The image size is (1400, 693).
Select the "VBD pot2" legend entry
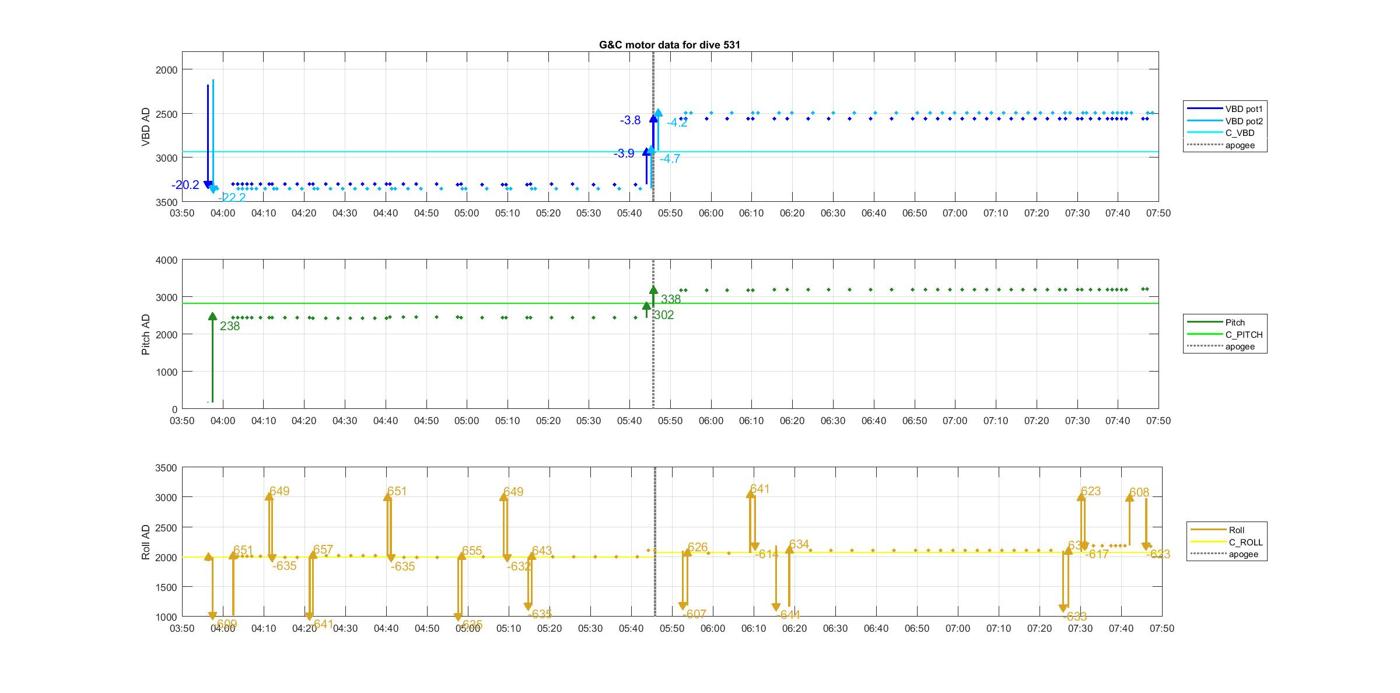[1227, 120]
